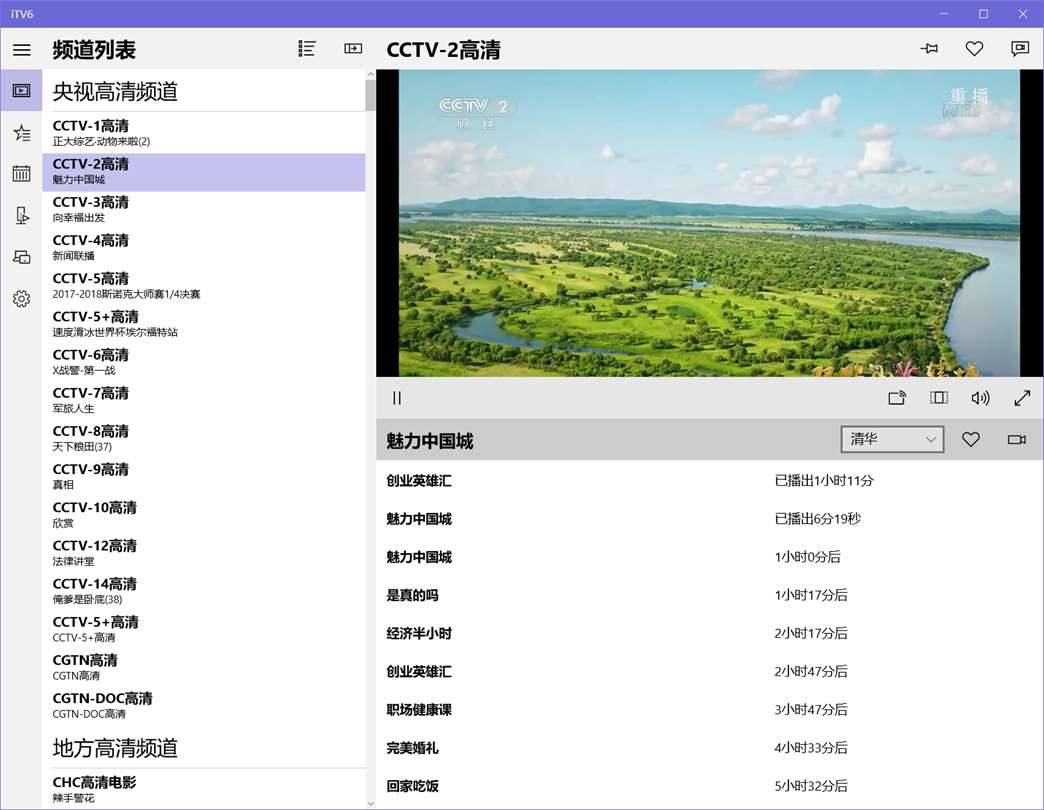Viewport: 1044px width, 810px height.
Task: Select the CCTV-1高清 channel
Action: click(204, 133)
